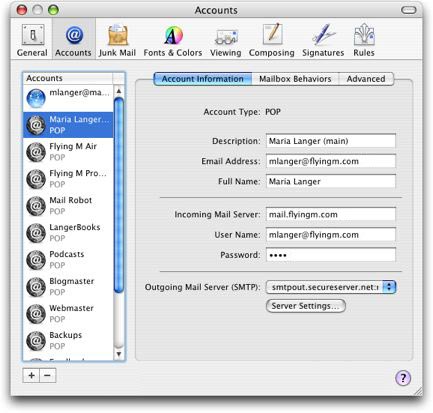The width and height of the screenshot is (433, 413).
Task: Select the 'Blogmaster' account name
Action: [72, 281]
